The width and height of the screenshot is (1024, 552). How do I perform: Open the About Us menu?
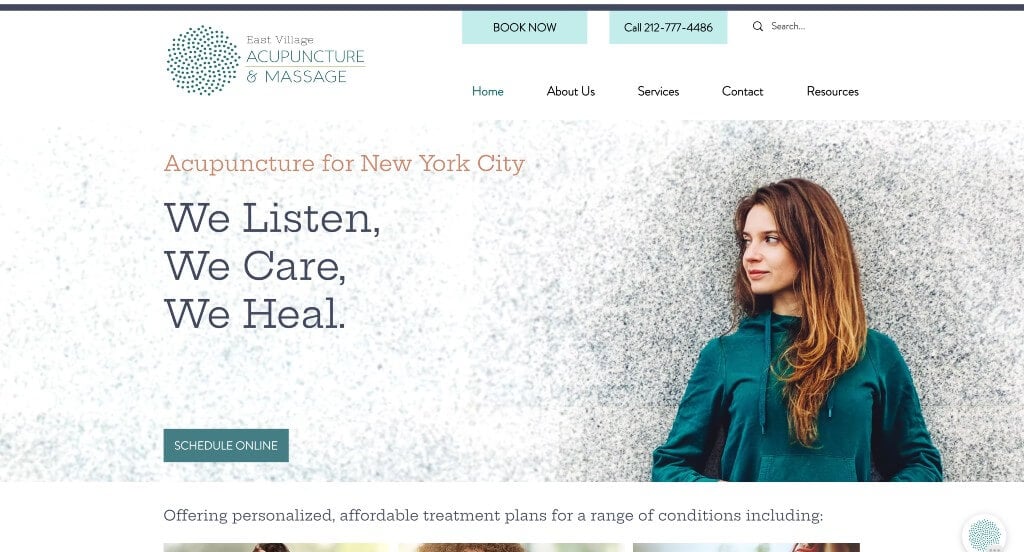tap(571, 91)
